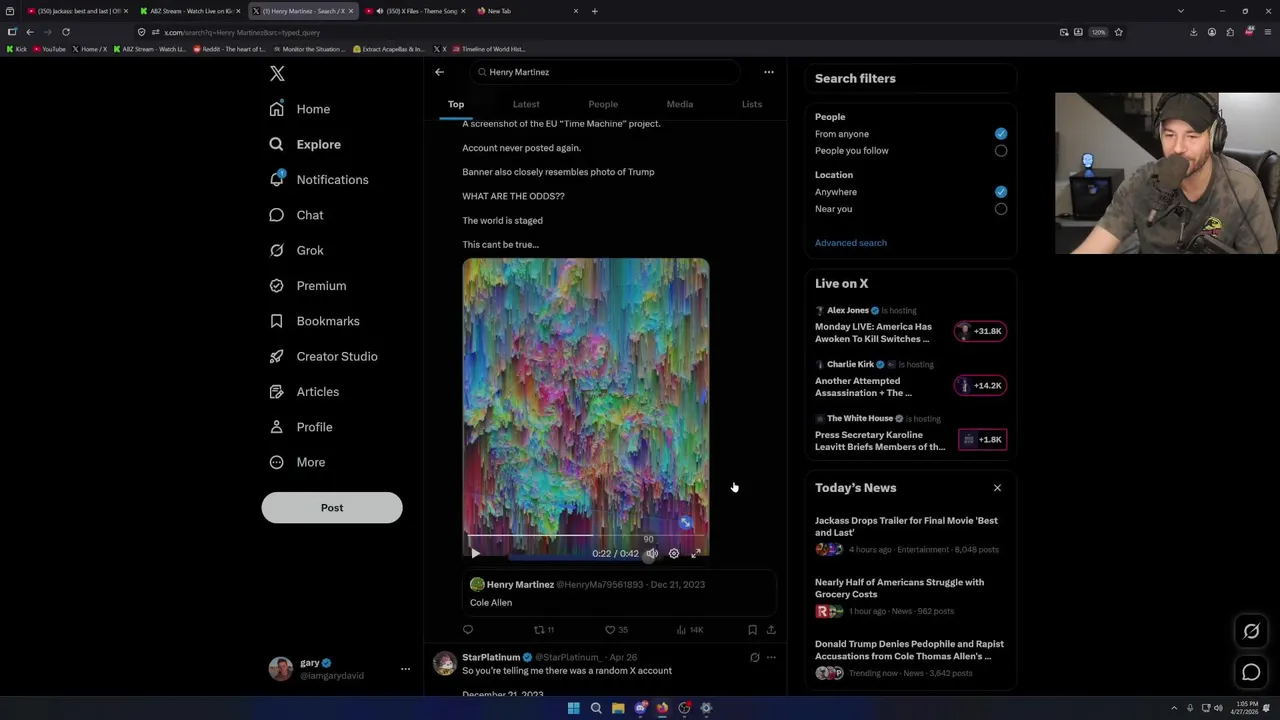Open White House Press Secretary briefing
The image size is (1280, 720).
click(910, 435)
